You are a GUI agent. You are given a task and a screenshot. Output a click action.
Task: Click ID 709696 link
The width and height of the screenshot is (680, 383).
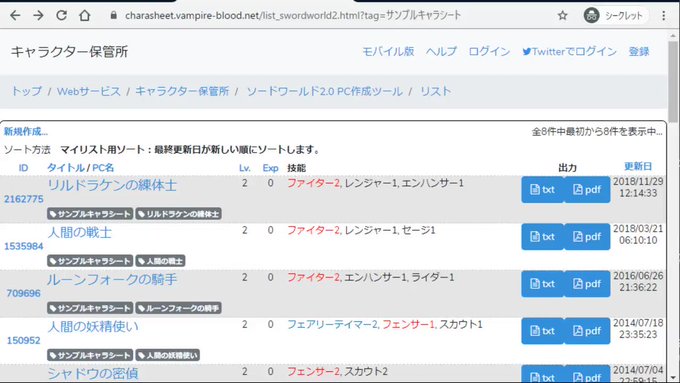pos(23,294)
